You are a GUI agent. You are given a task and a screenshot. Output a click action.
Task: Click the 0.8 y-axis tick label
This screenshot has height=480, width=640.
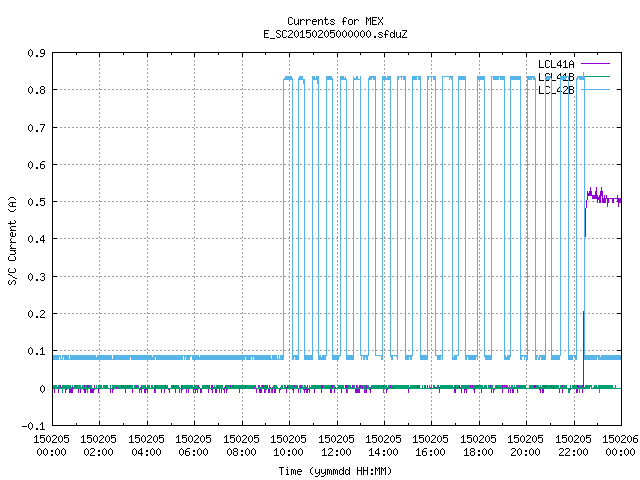(x=36, y=90)
